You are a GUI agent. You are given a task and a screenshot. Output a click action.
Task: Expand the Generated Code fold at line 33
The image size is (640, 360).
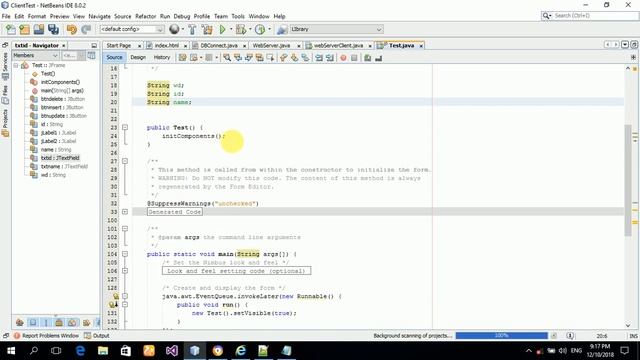click(125, 212)
